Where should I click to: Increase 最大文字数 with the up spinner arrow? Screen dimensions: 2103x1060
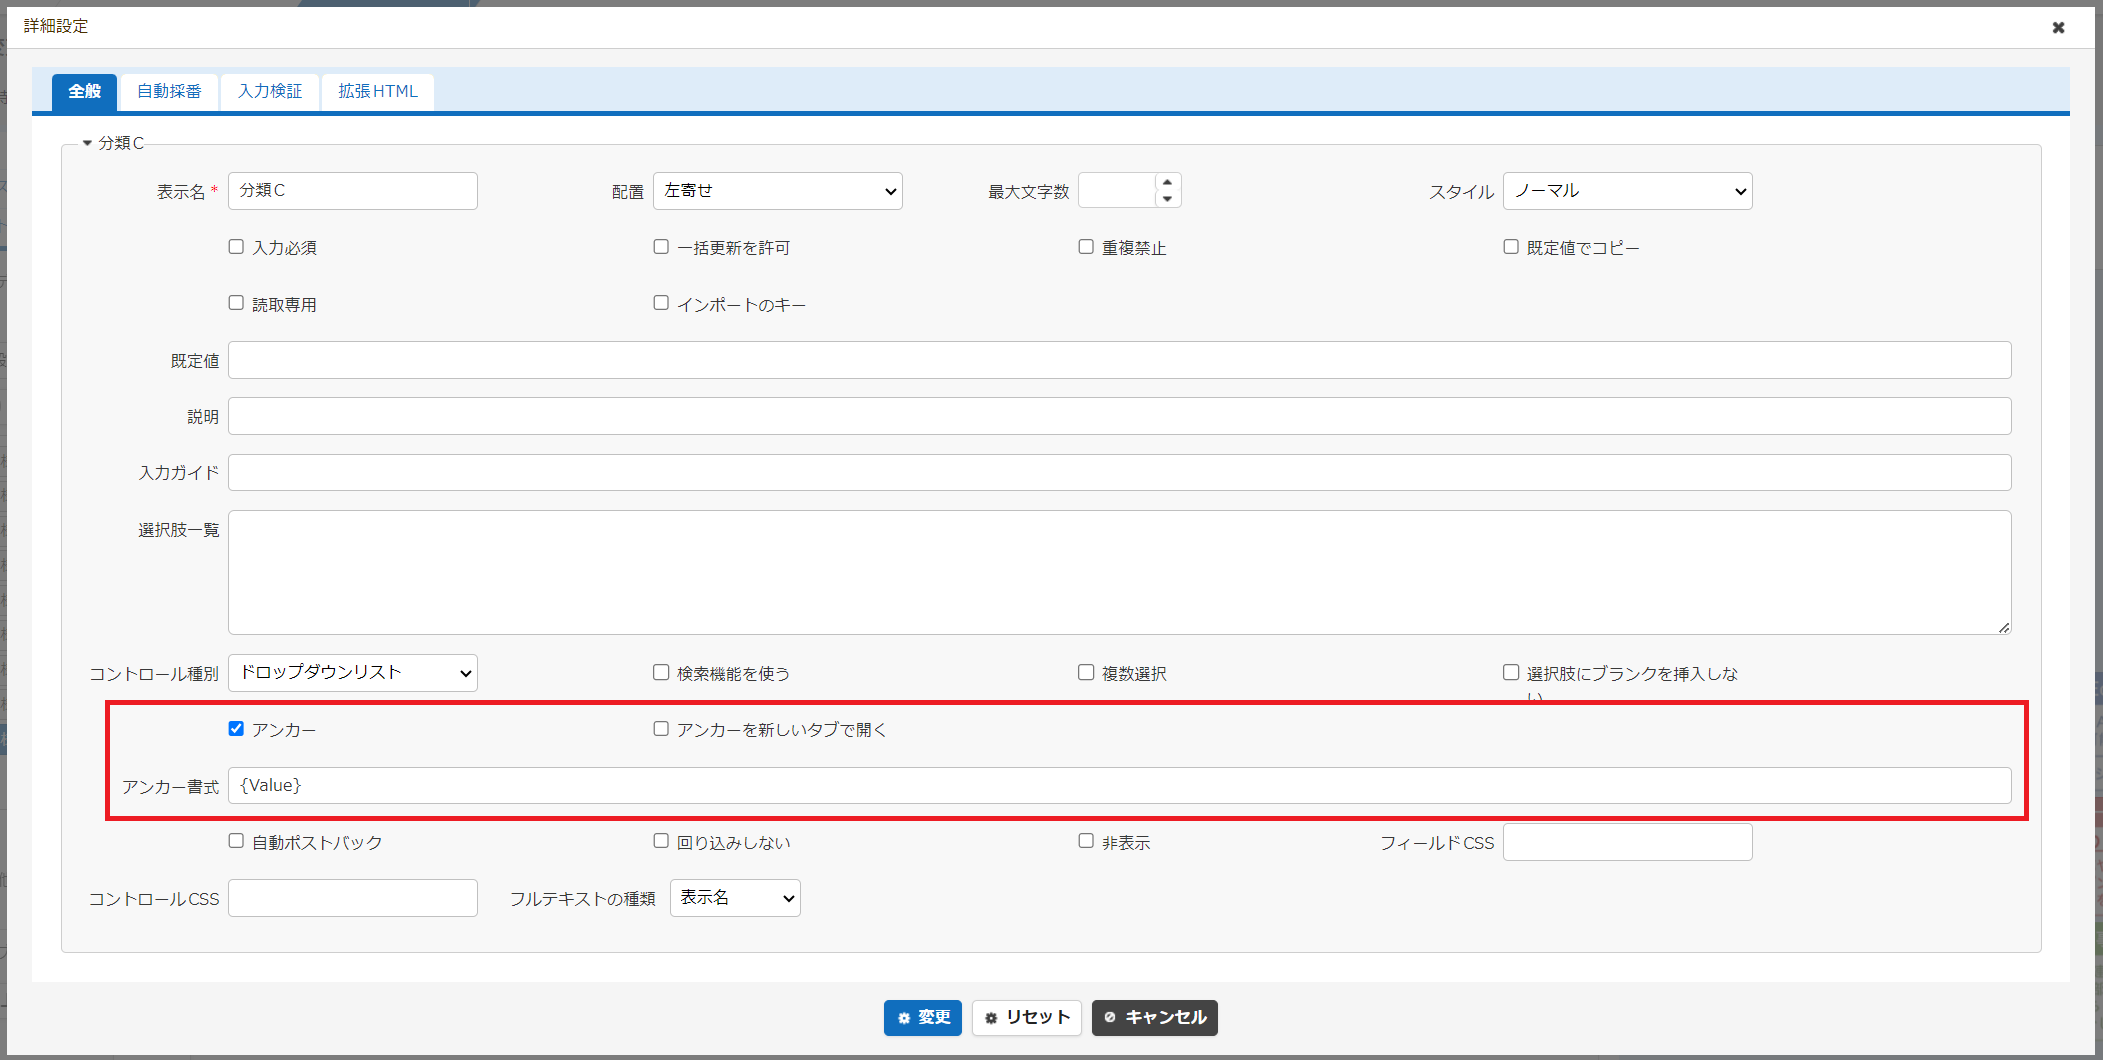click(1167, 182)
